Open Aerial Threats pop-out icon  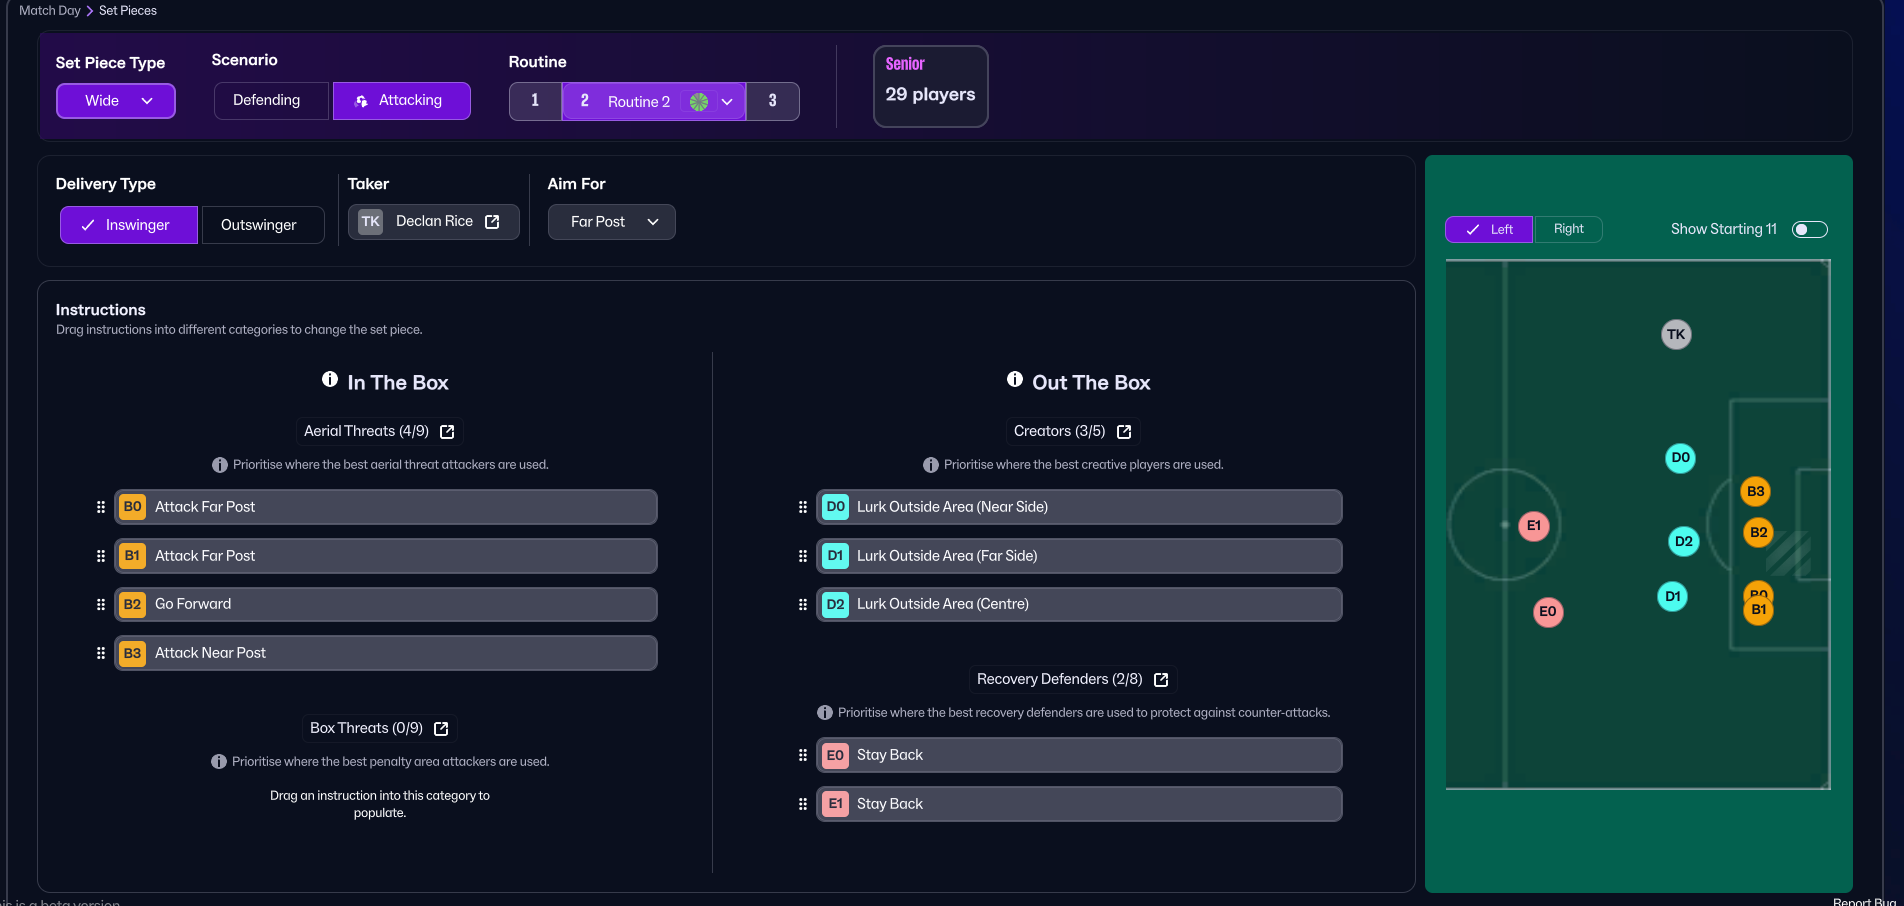447,432
